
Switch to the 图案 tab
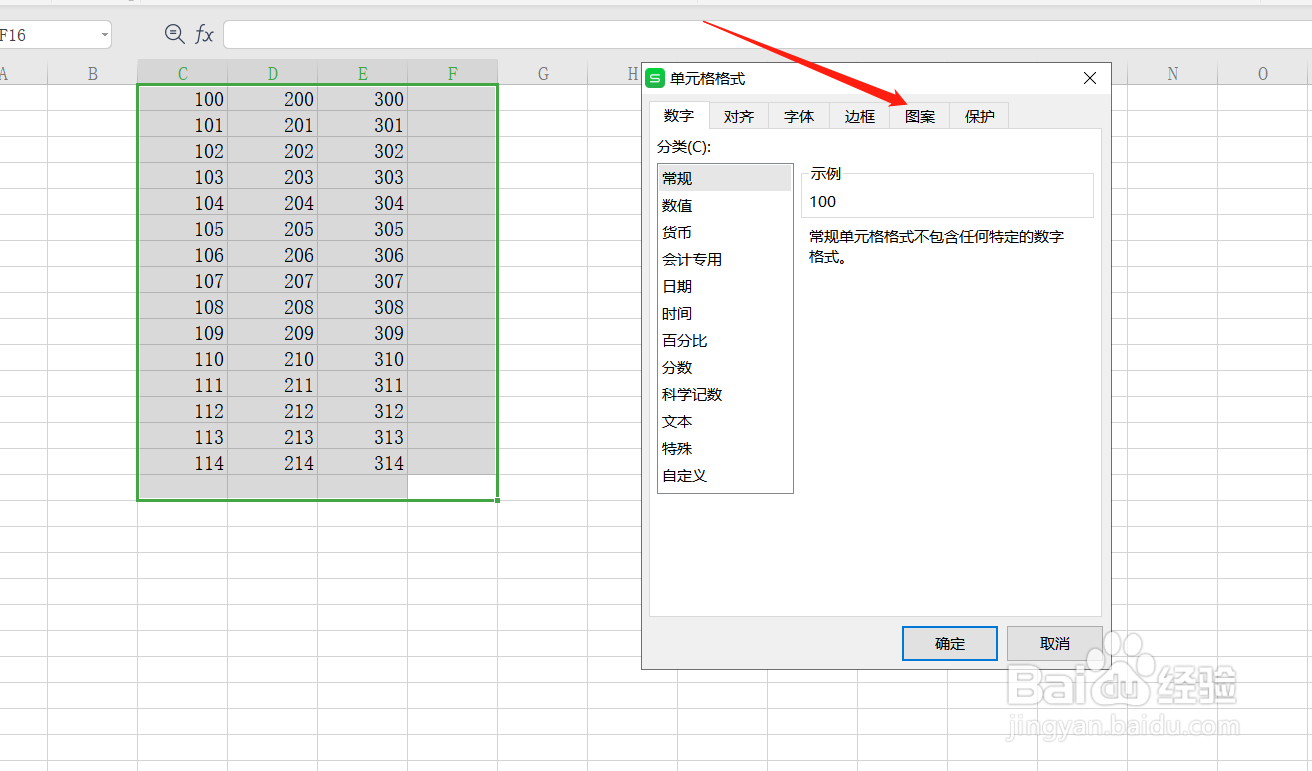(x=920, y=116)
